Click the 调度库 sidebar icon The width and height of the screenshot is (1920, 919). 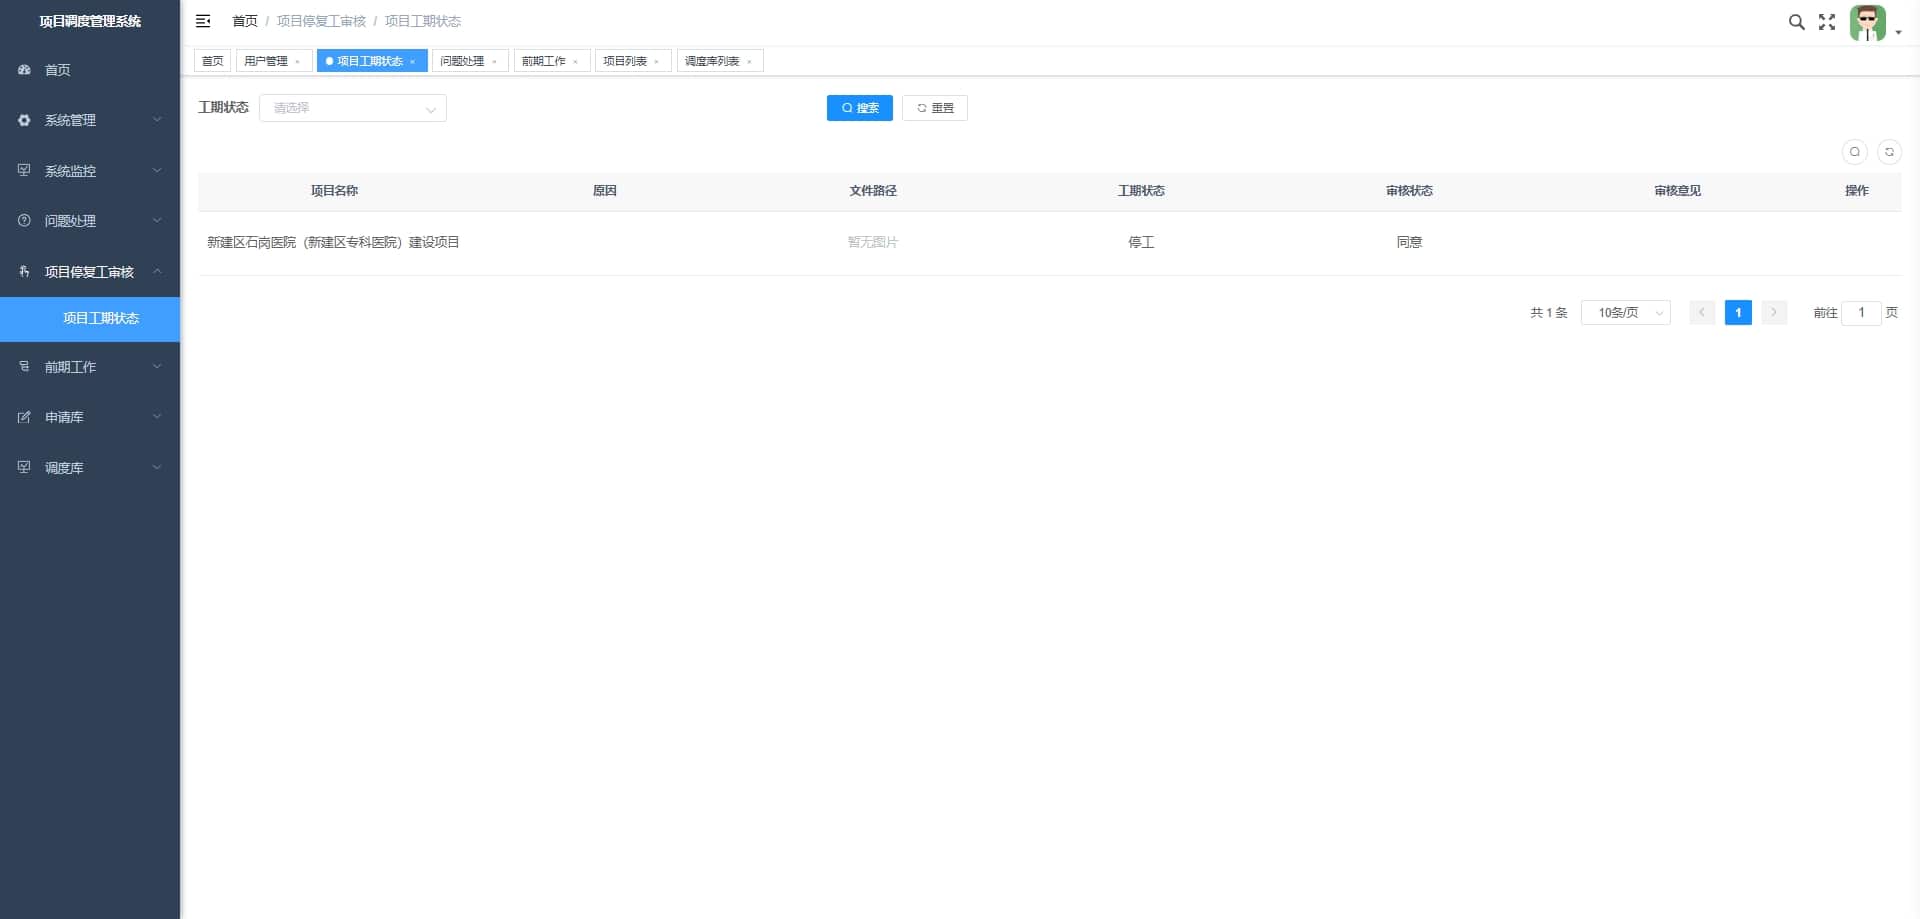click(24, 467)
